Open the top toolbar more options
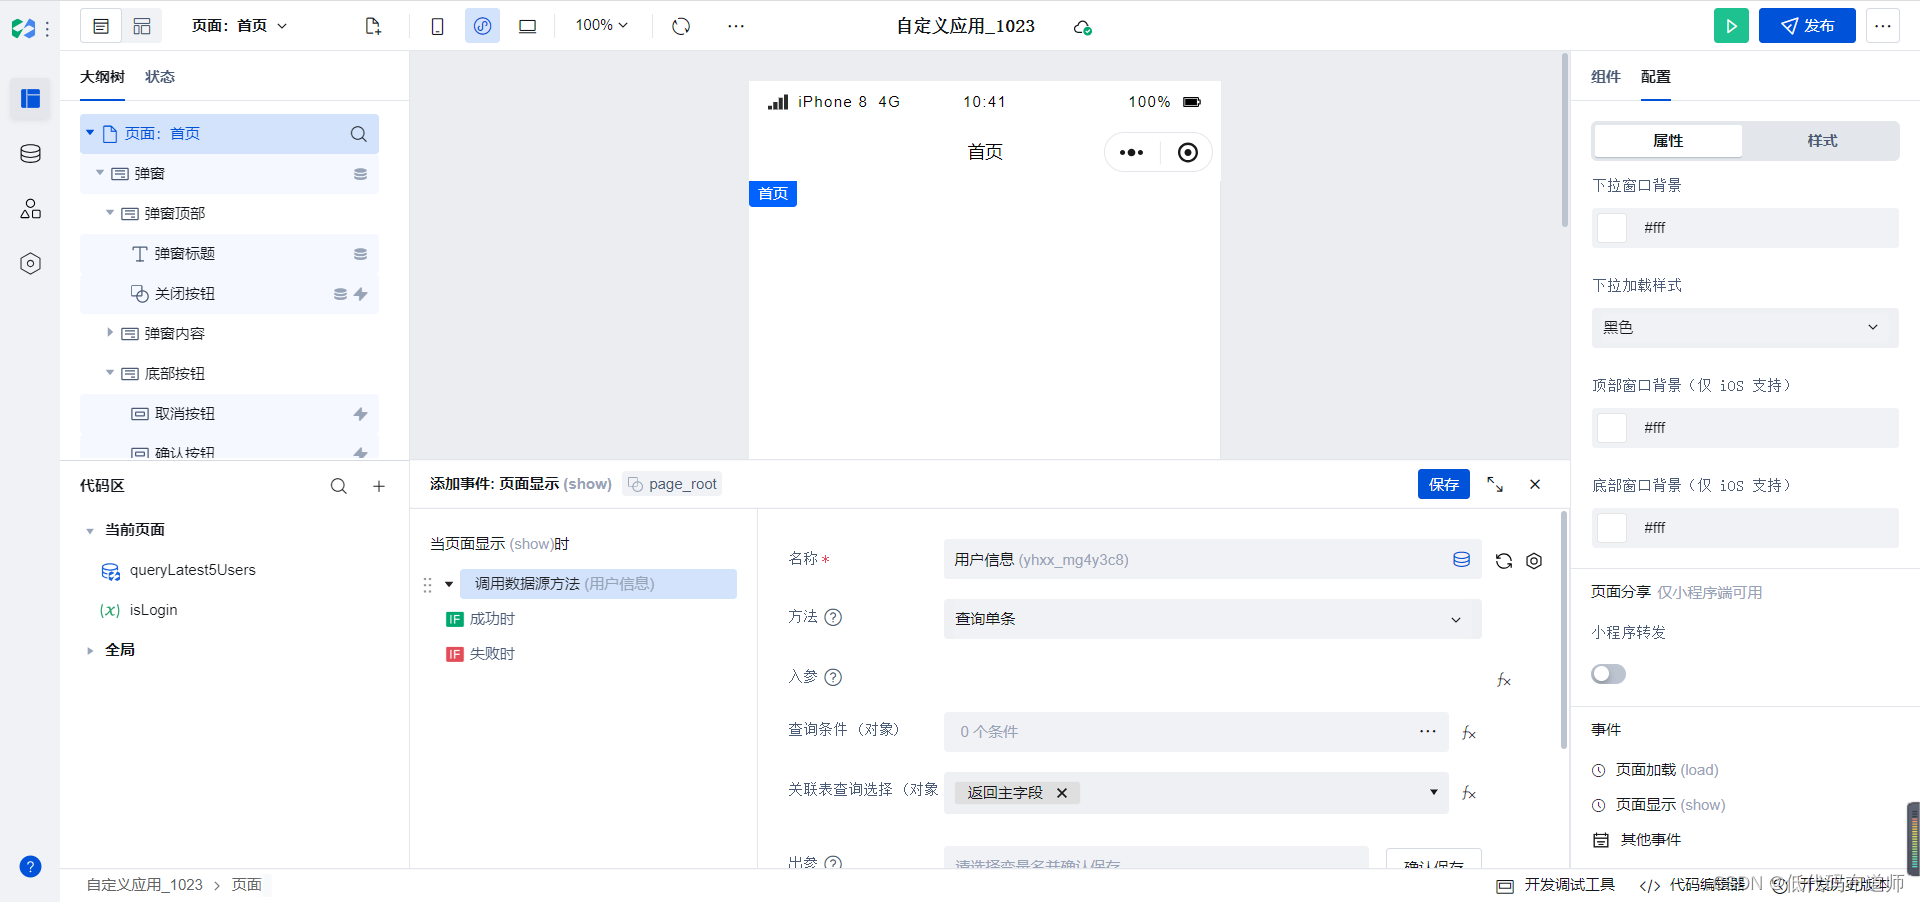This screenshot has height=902, width=1920. coord(736,26)
